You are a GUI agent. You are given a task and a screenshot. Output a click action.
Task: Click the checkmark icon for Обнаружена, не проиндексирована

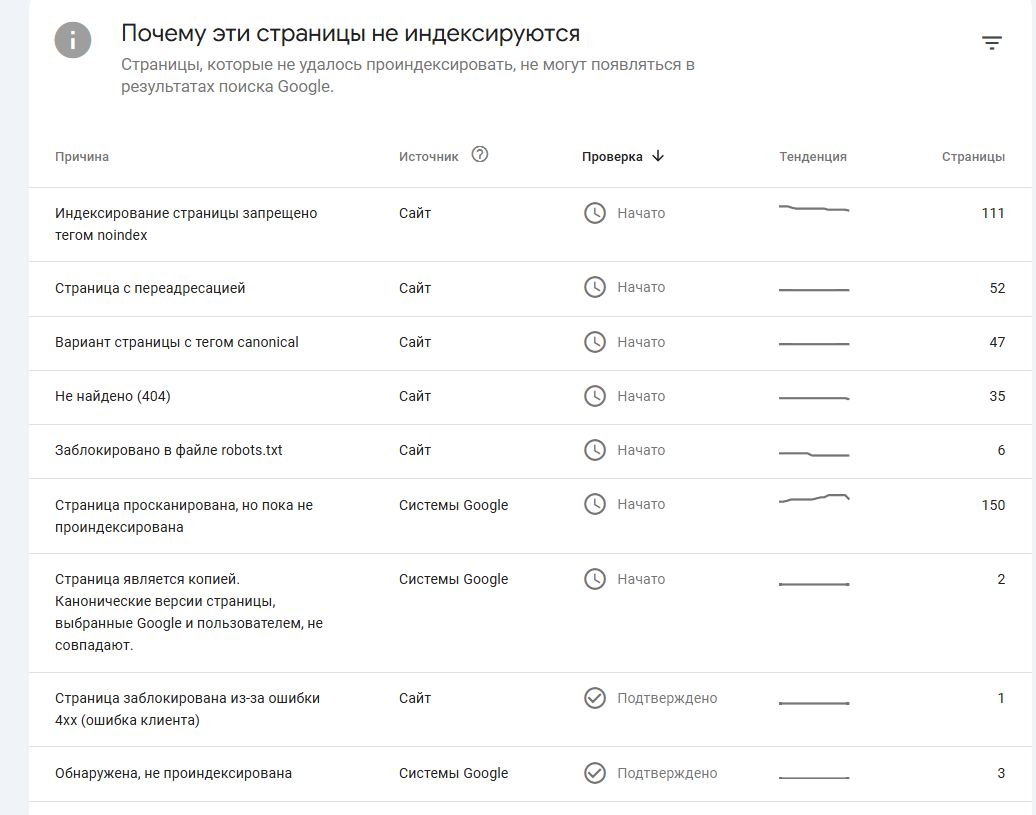pos(595,773)
